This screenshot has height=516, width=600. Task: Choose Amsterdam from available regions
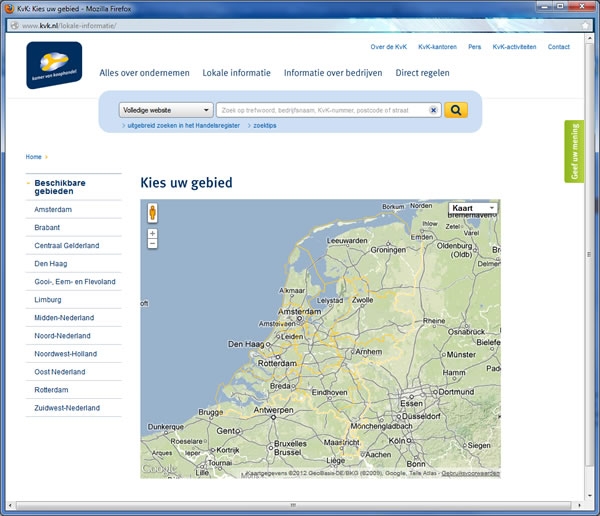tap(53, 210)
